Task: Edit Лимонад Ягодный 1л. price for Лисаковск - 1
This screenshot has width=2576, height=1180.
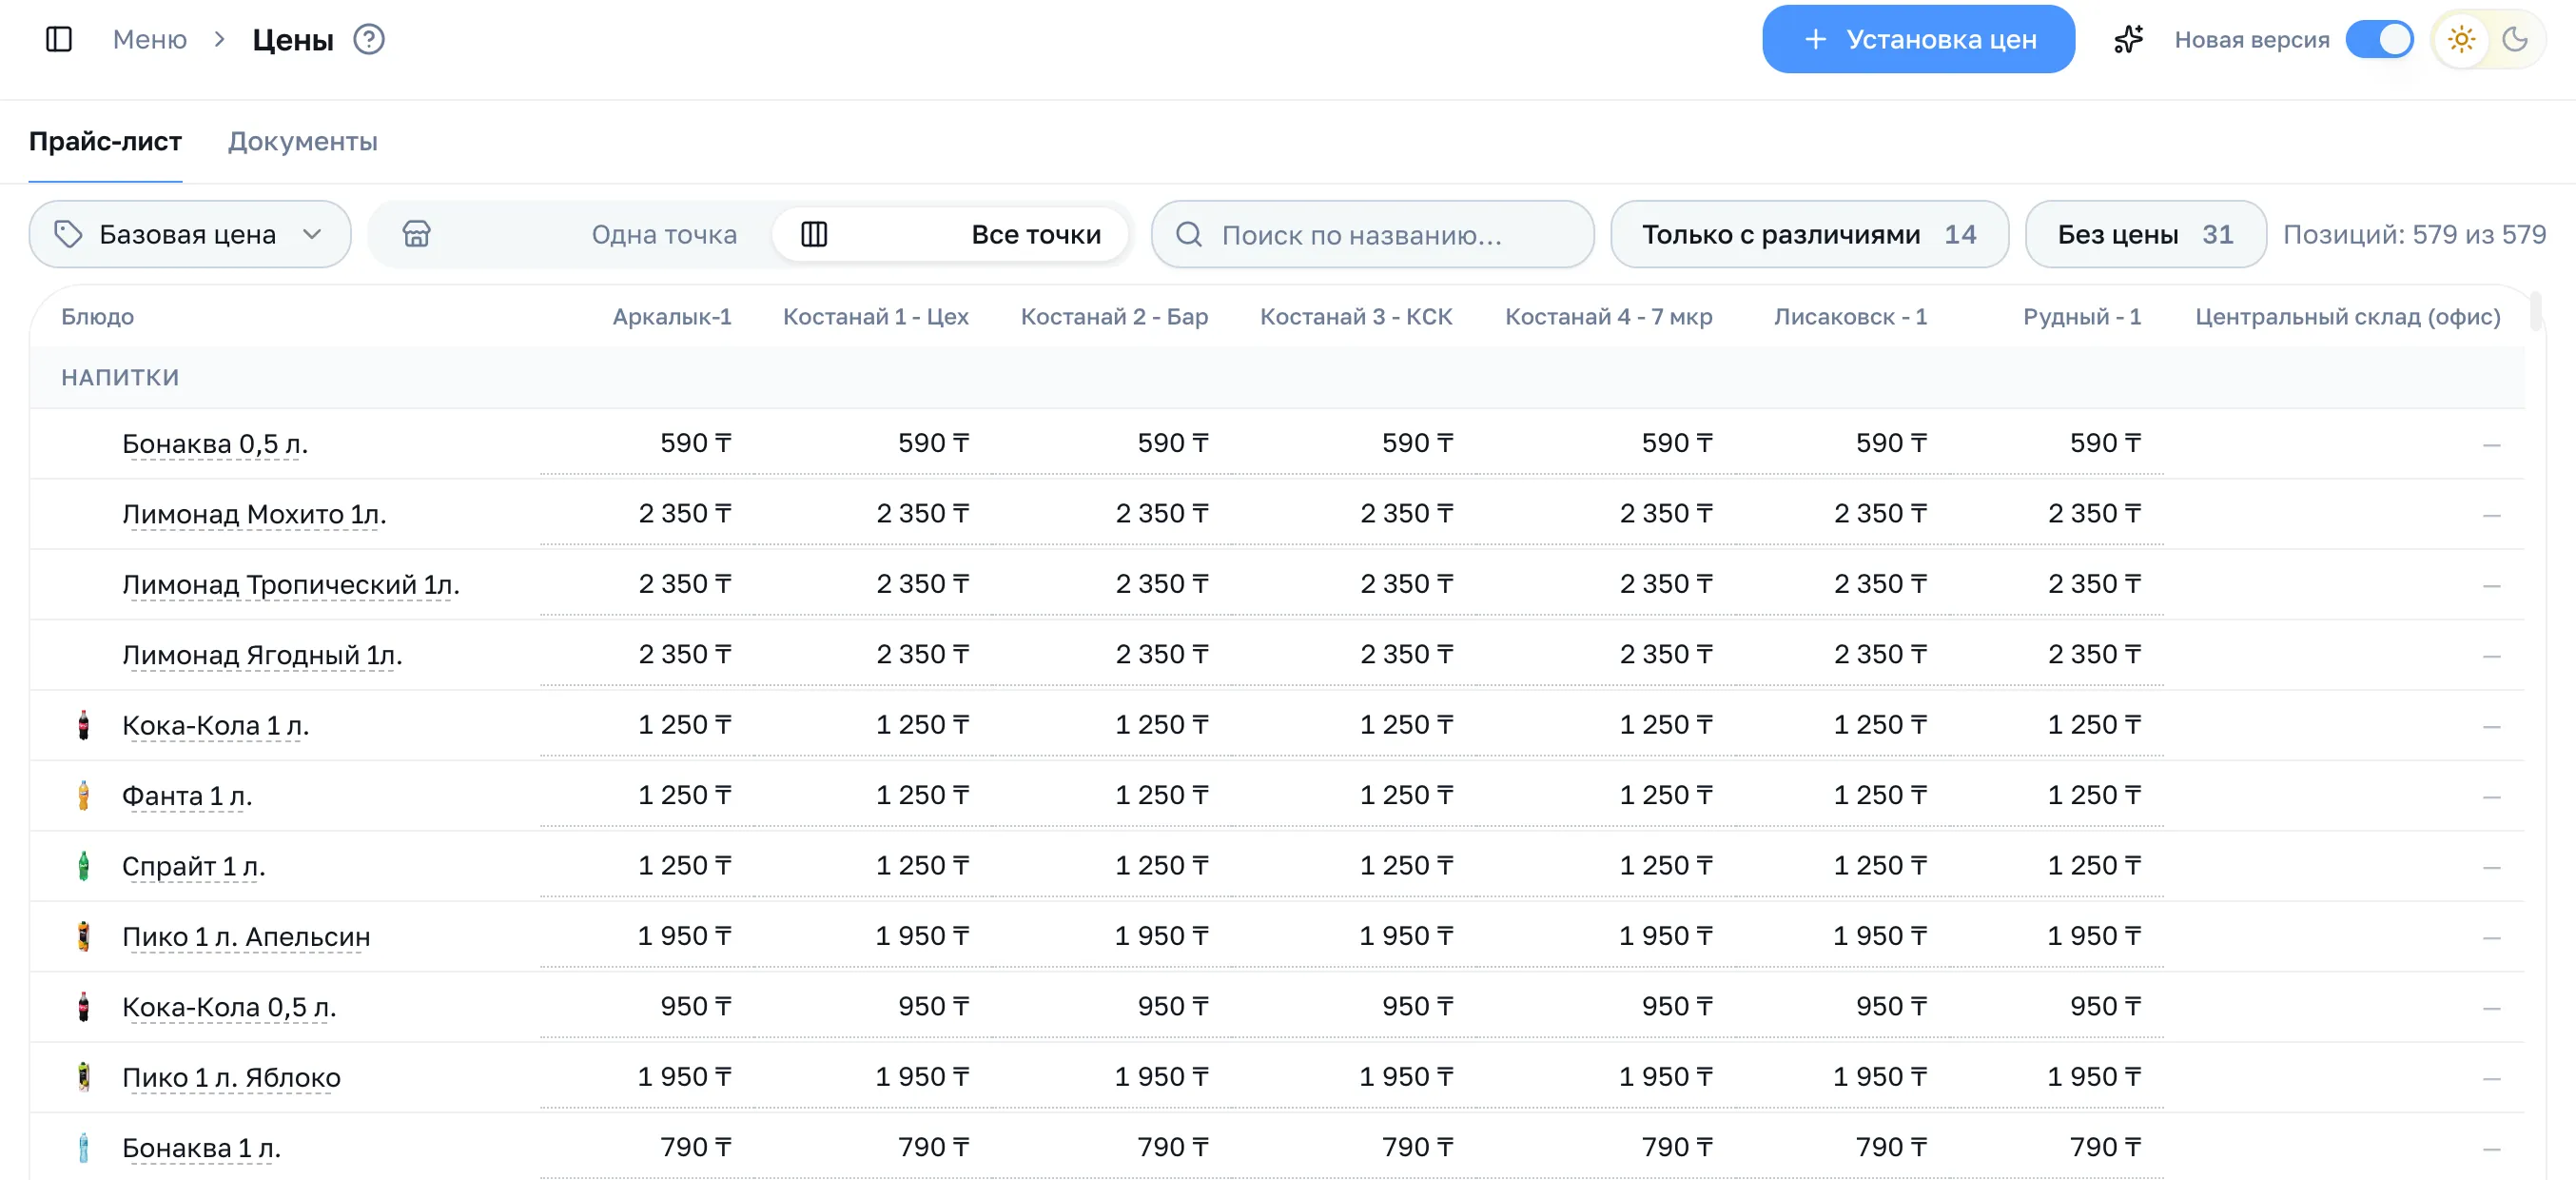Action: pos(1879,654)
